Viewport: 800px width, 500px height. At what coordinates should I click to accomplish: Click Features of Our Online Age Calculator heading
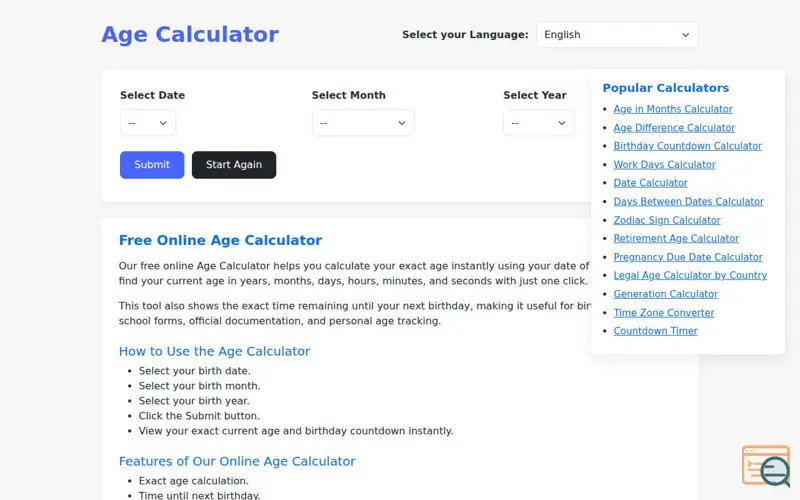pos(237,461)
